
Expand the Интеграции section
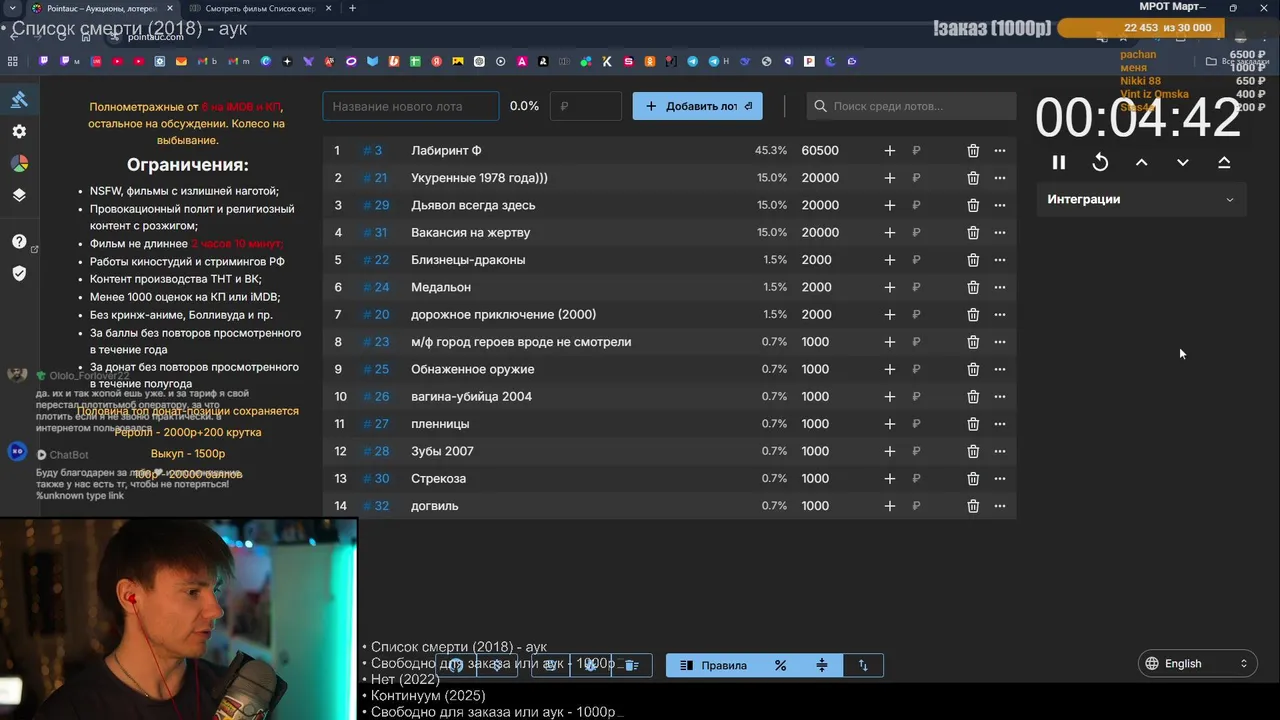(x=1140, y=199)
